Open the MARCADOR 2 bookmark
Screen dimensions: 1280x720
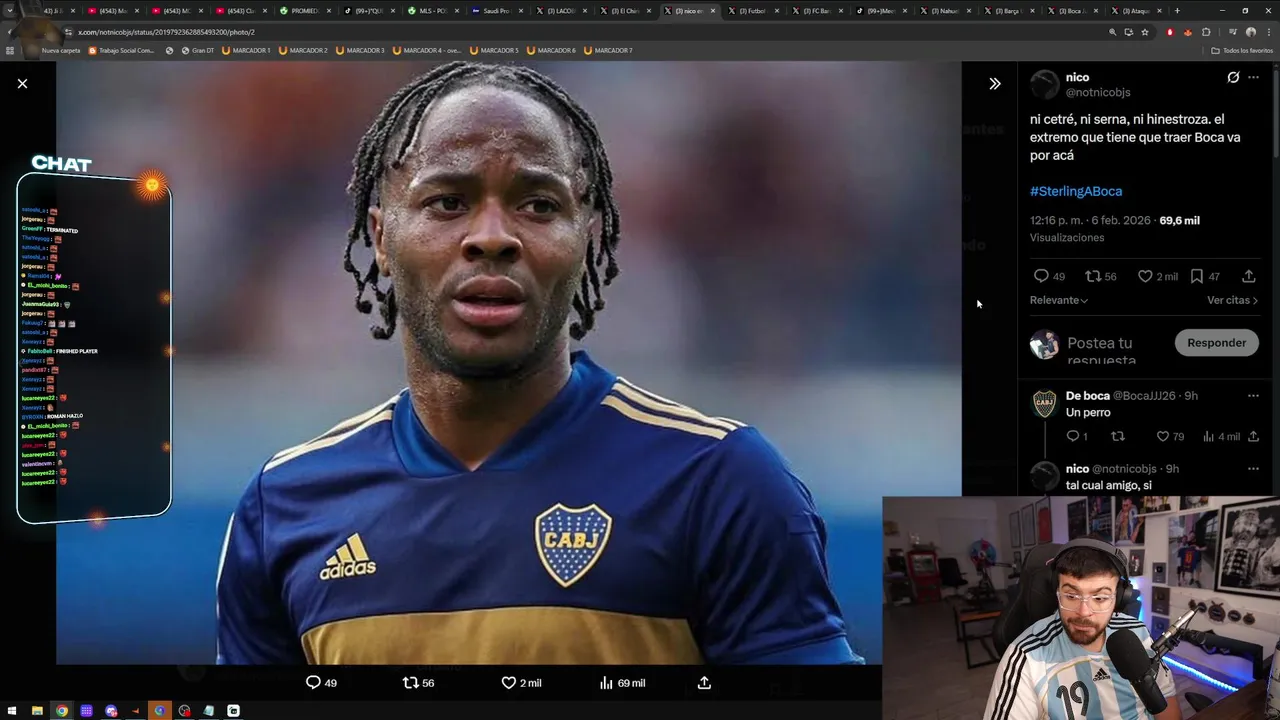(303, 50)
